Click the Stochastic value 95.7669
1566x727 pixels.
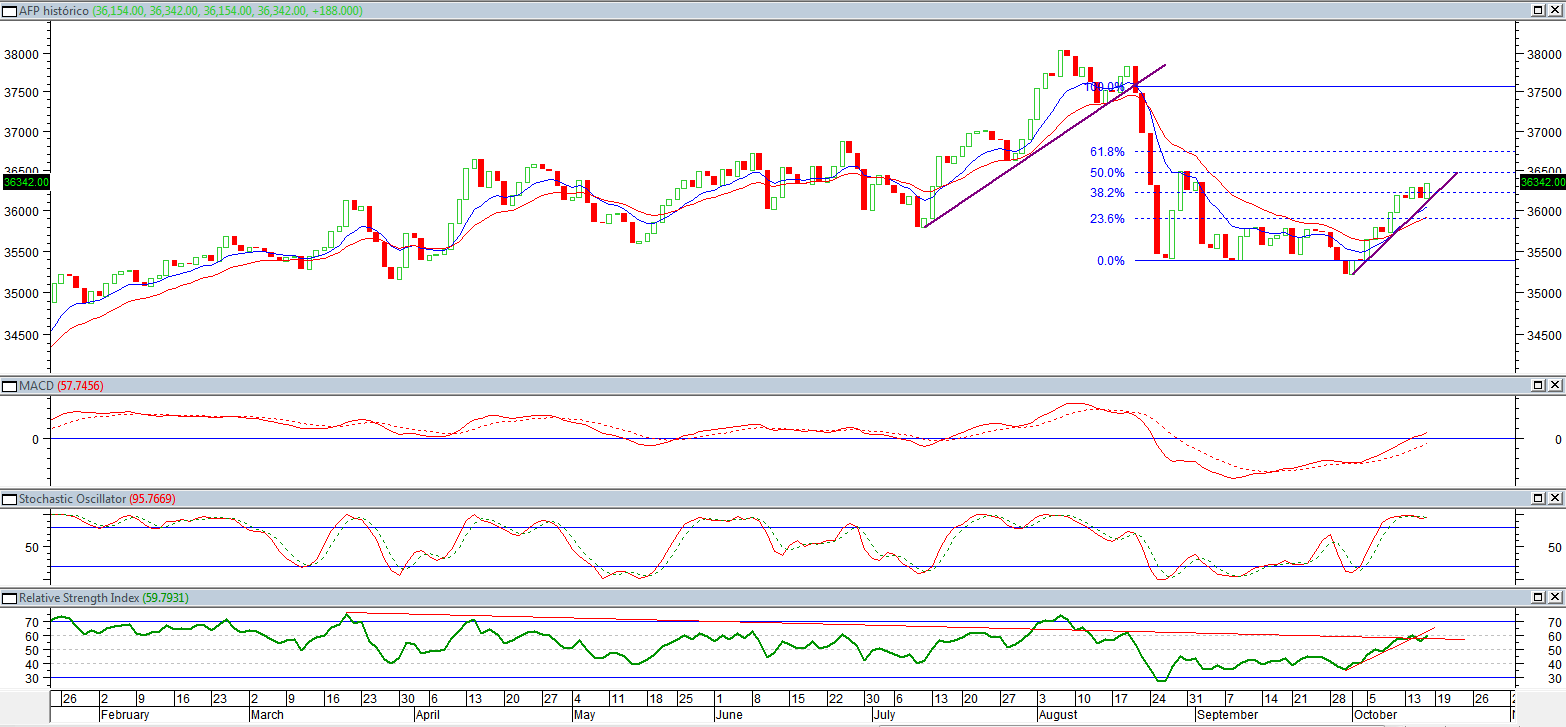click(152, 498)
